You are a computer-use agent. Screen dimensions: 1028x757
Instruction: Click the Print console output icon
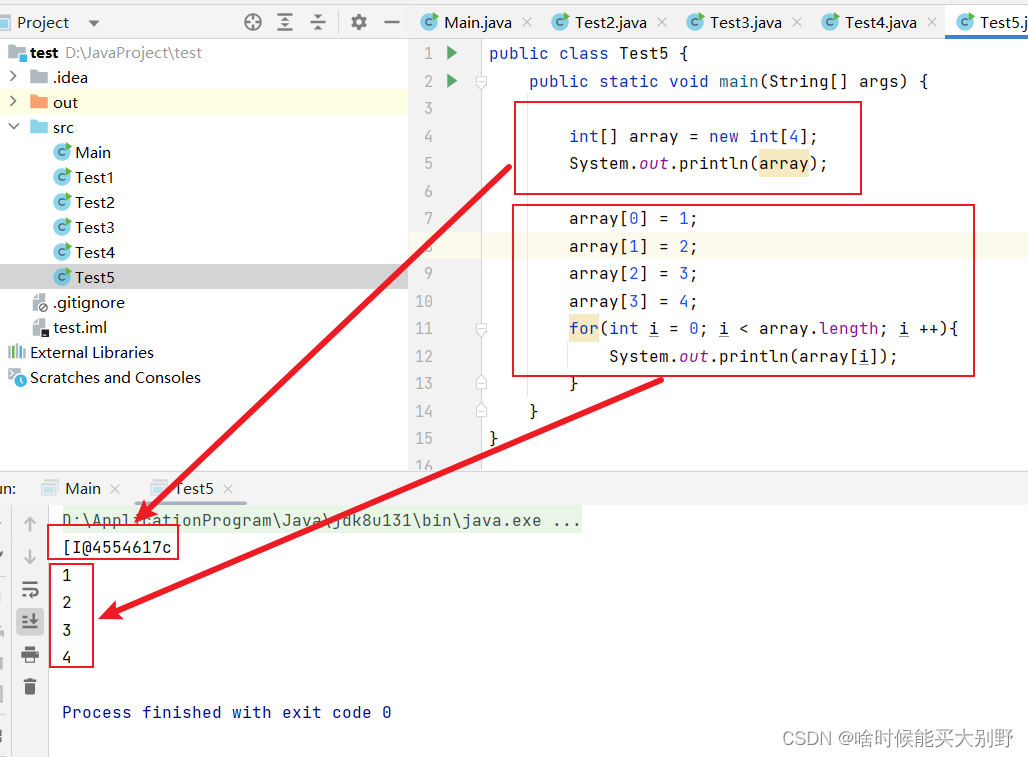tap(30, 654)
